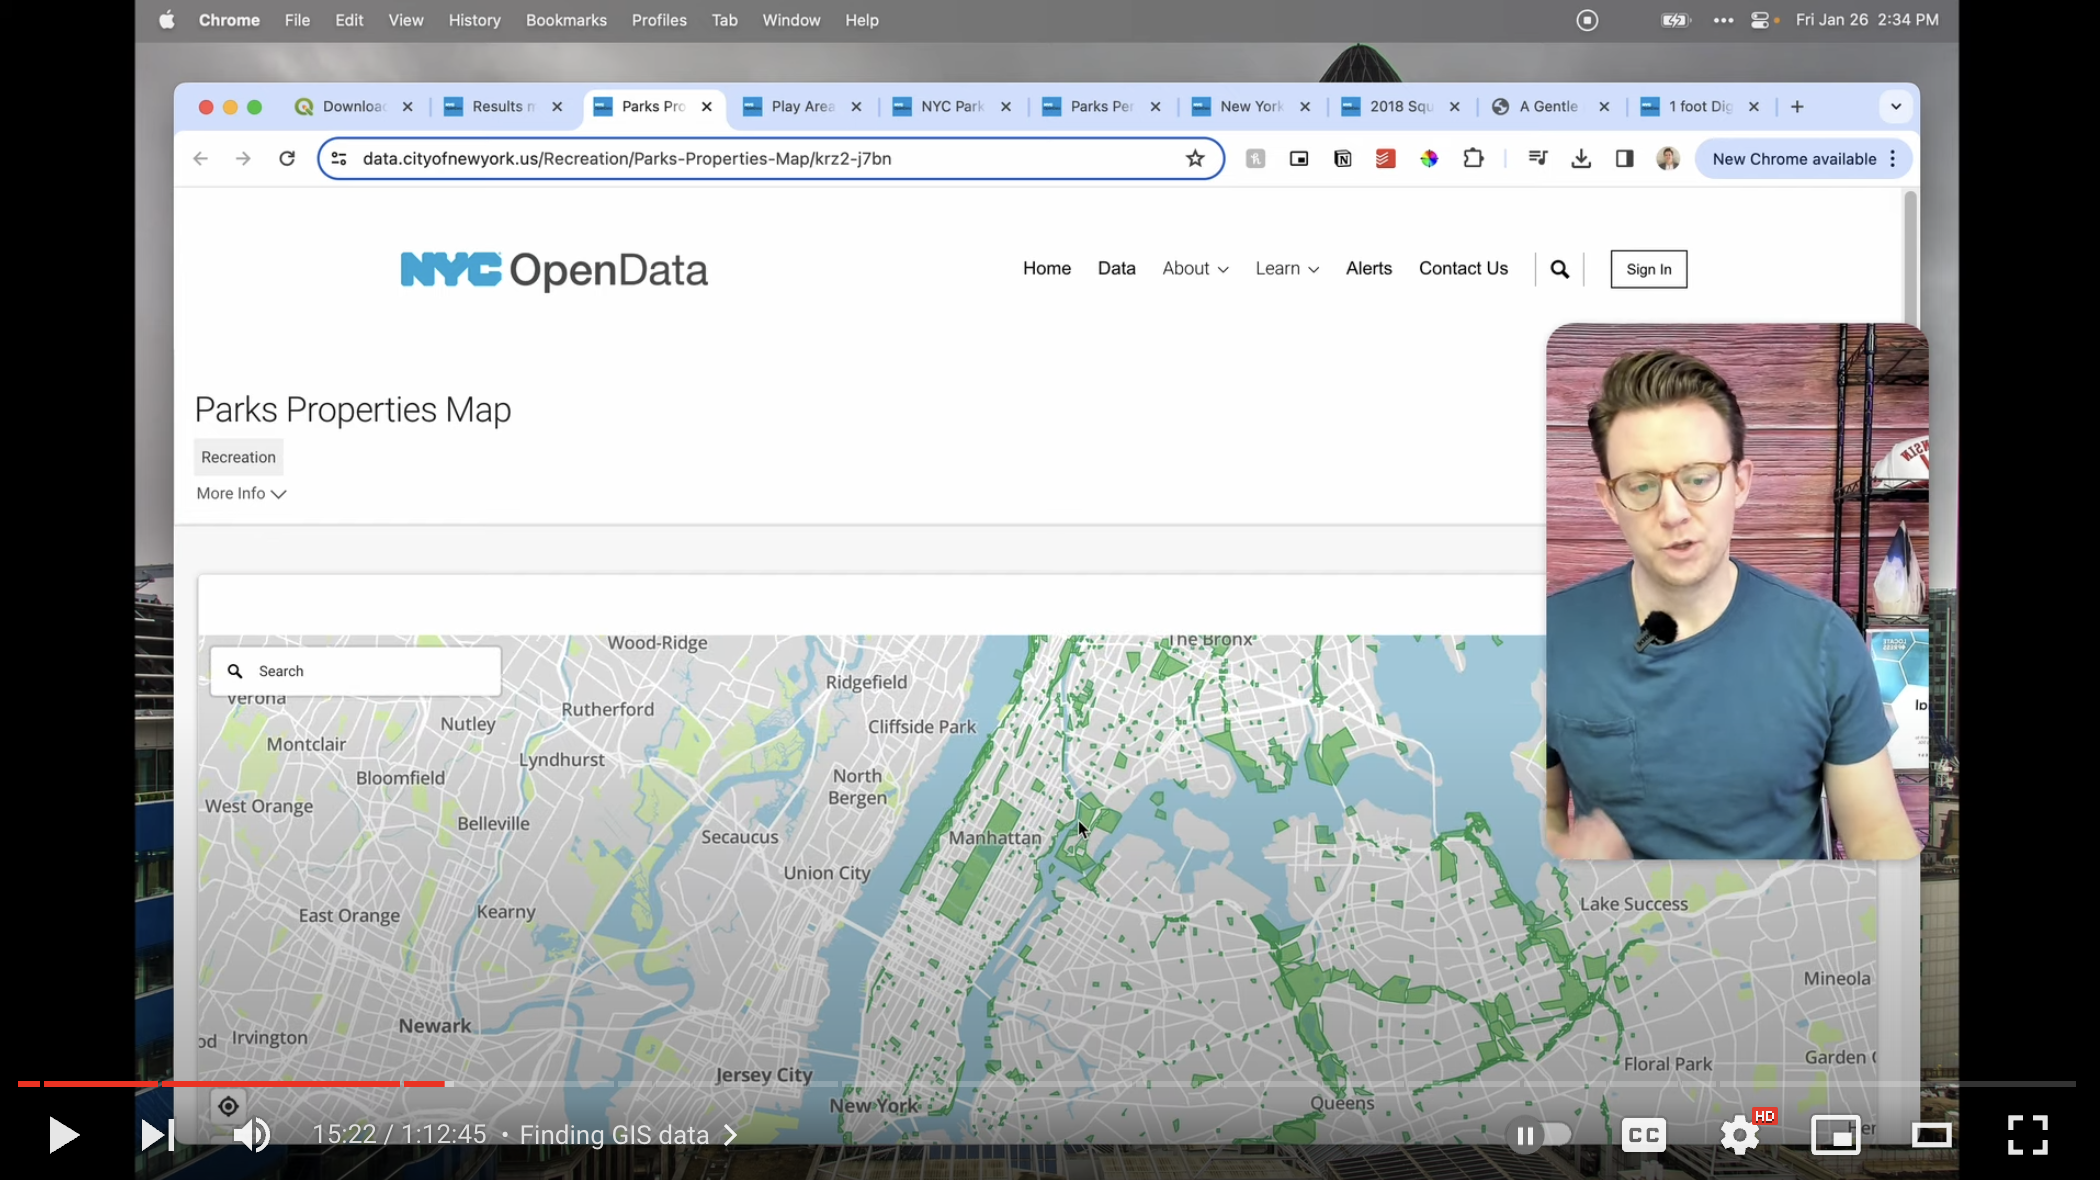Bookmark page with star icon

pos(1195,158)
